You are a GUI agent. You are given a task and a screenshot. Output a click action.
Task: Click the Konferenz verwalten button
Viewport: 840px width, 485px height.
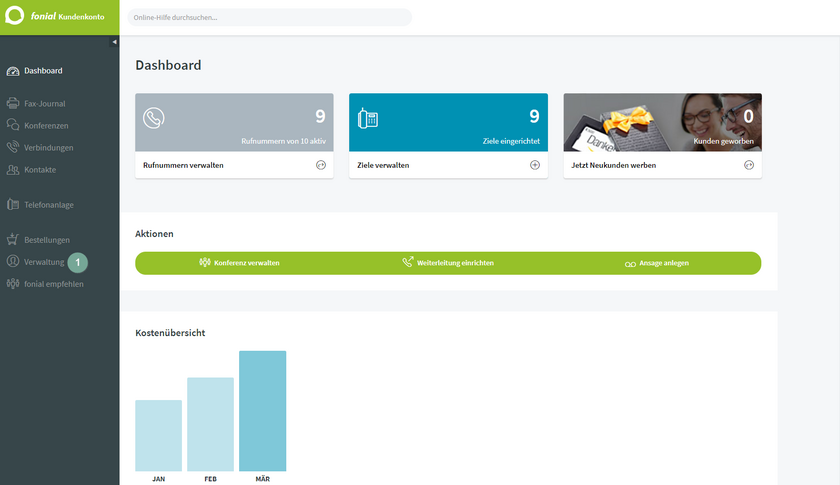click(x=239, y=263)
